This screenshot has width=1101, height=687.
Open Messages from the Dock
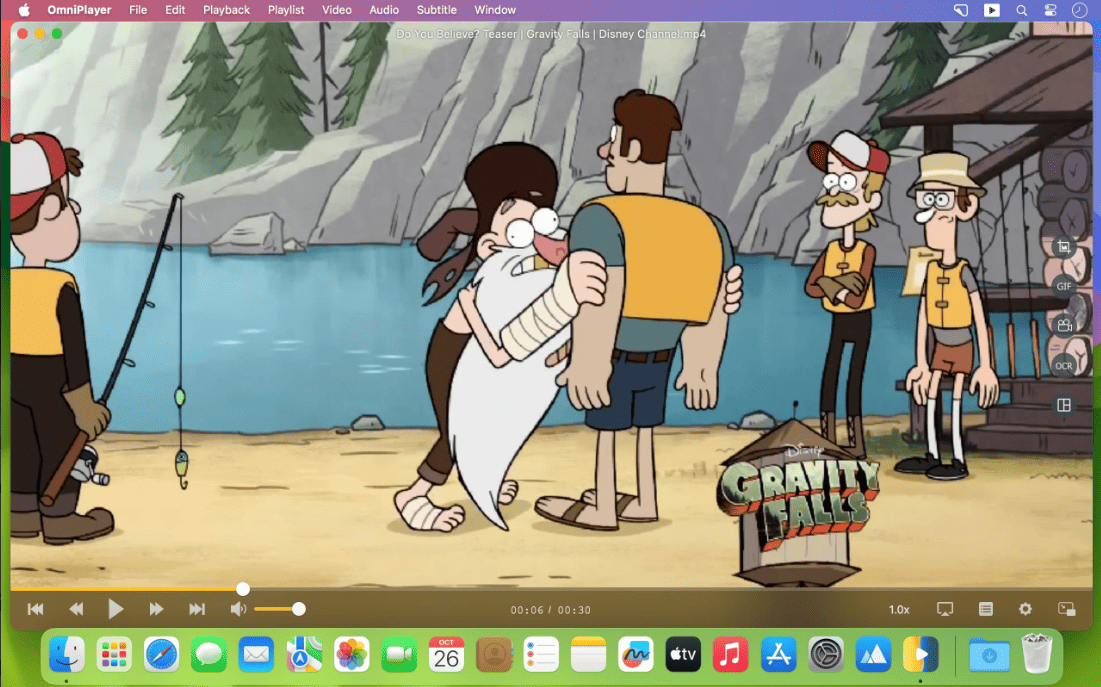coord(209,655)
